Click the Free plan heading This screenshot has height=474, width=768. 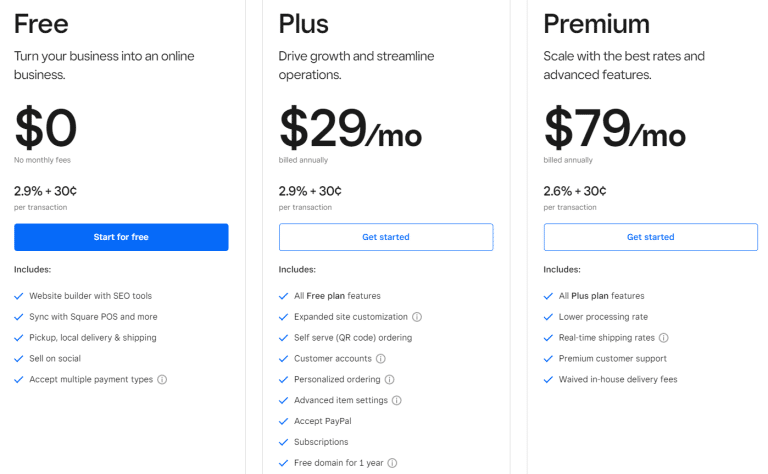[x=41, y=24]
